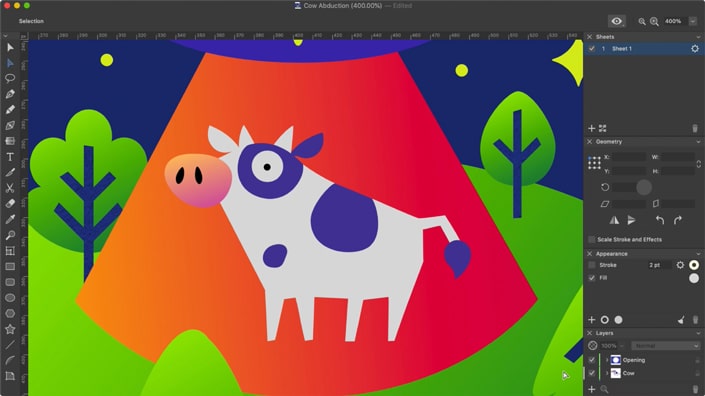Select the Text tool
The image size is (705, 396).
click(10, 157)
